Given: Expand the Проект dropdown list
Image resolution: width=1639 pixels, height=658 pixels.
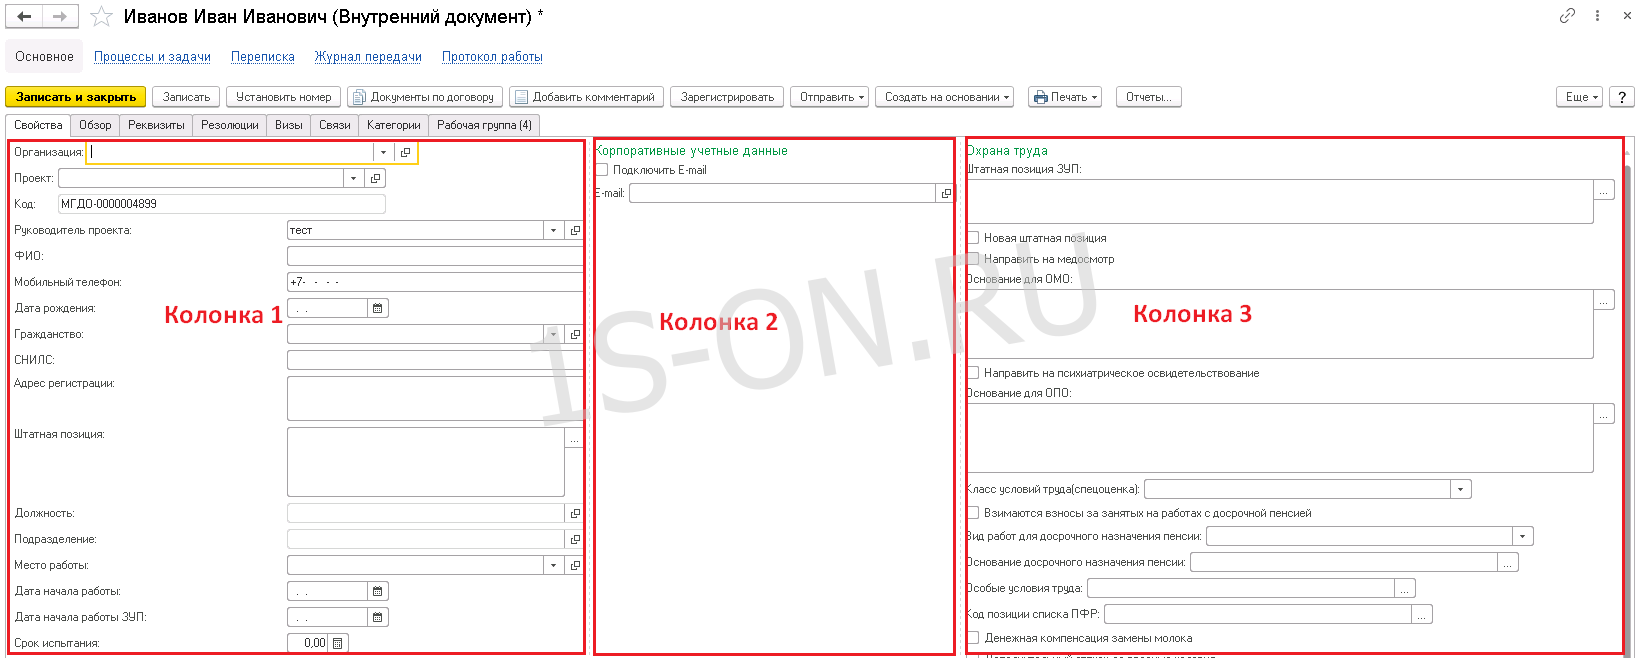Looking at the screenshot, I should (x=353, y=178).
